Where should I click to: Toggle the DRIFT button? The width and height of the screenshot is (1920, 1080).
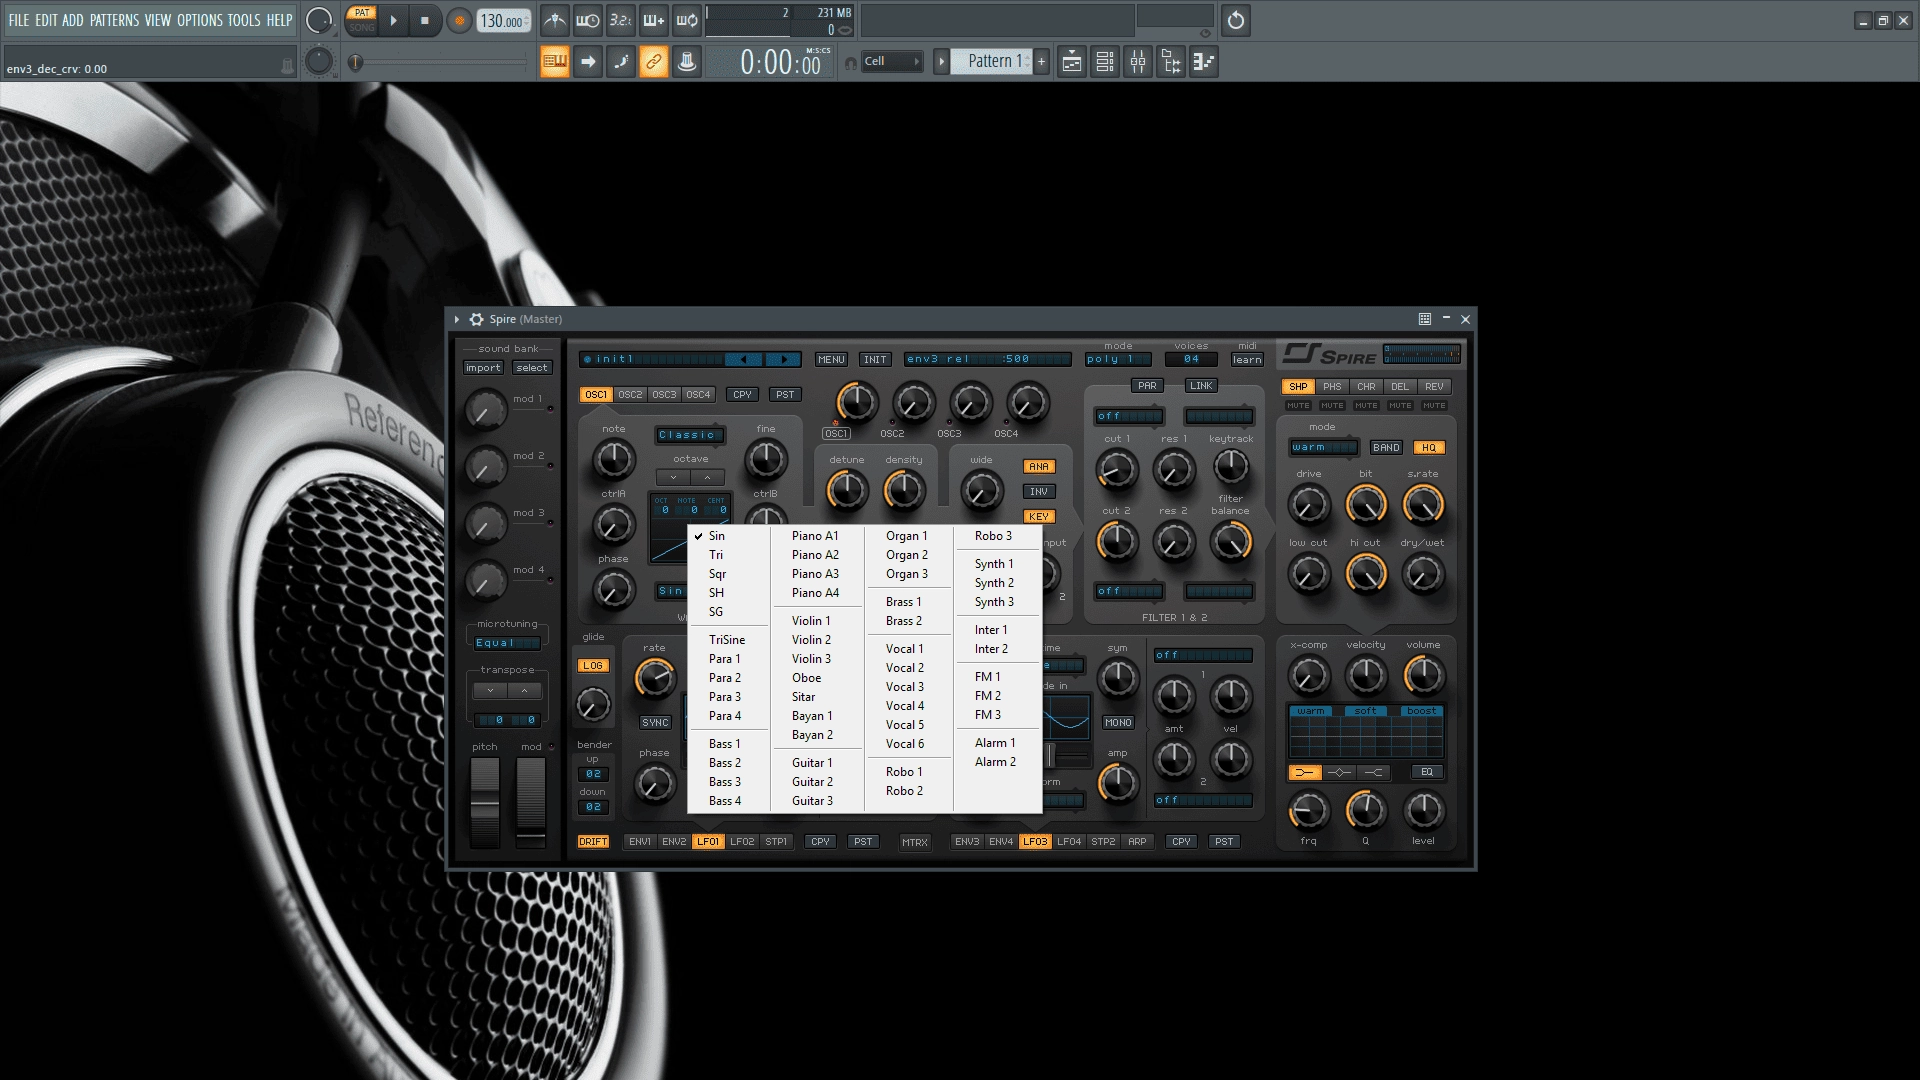593,842
